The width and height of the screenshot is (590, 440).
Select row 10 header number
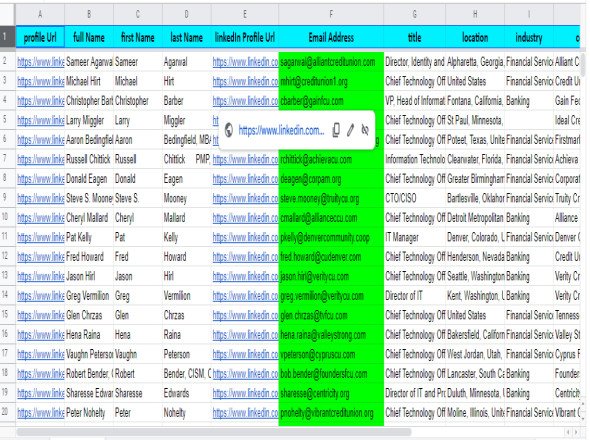[x=8, y=217]
